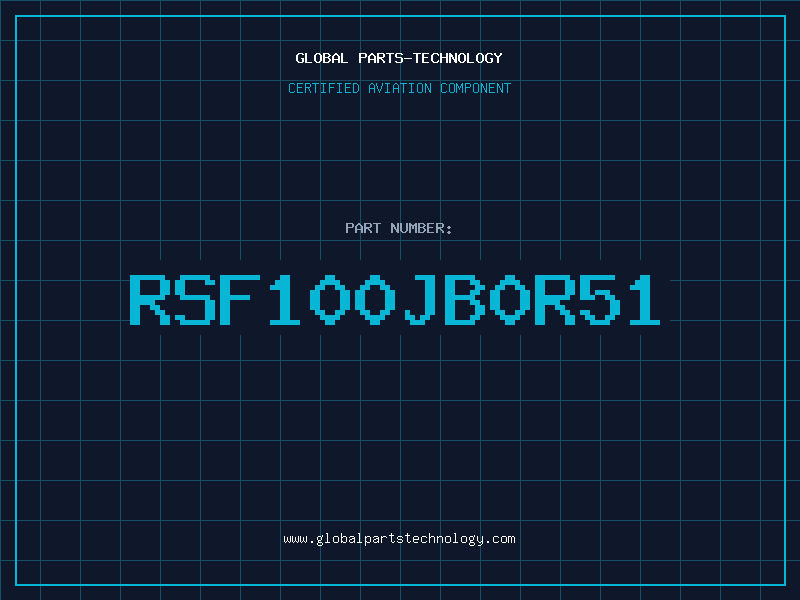Click the word COMPONENT in the subtitle

tap(476, 88)
